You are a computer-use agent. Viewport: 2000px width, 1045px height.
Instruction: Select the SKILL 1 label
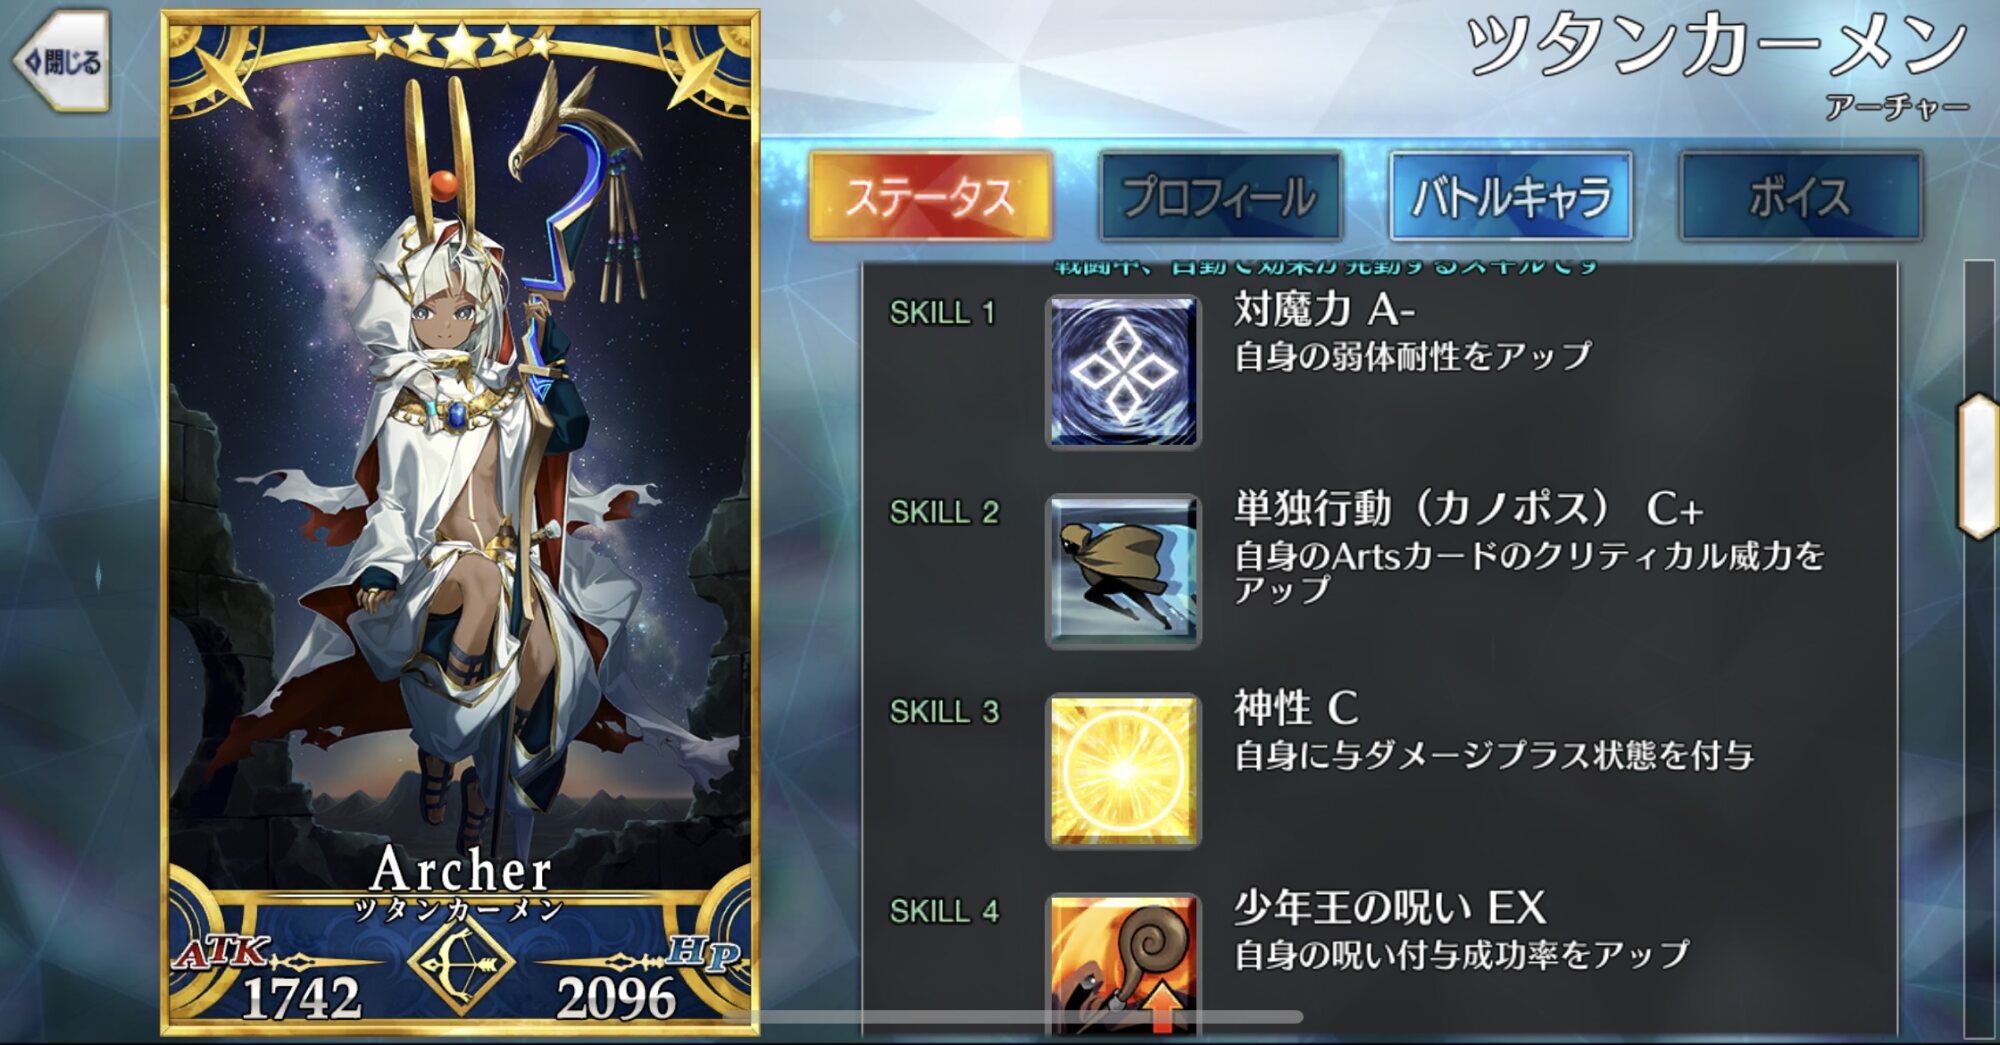click(x=942, y=313)
